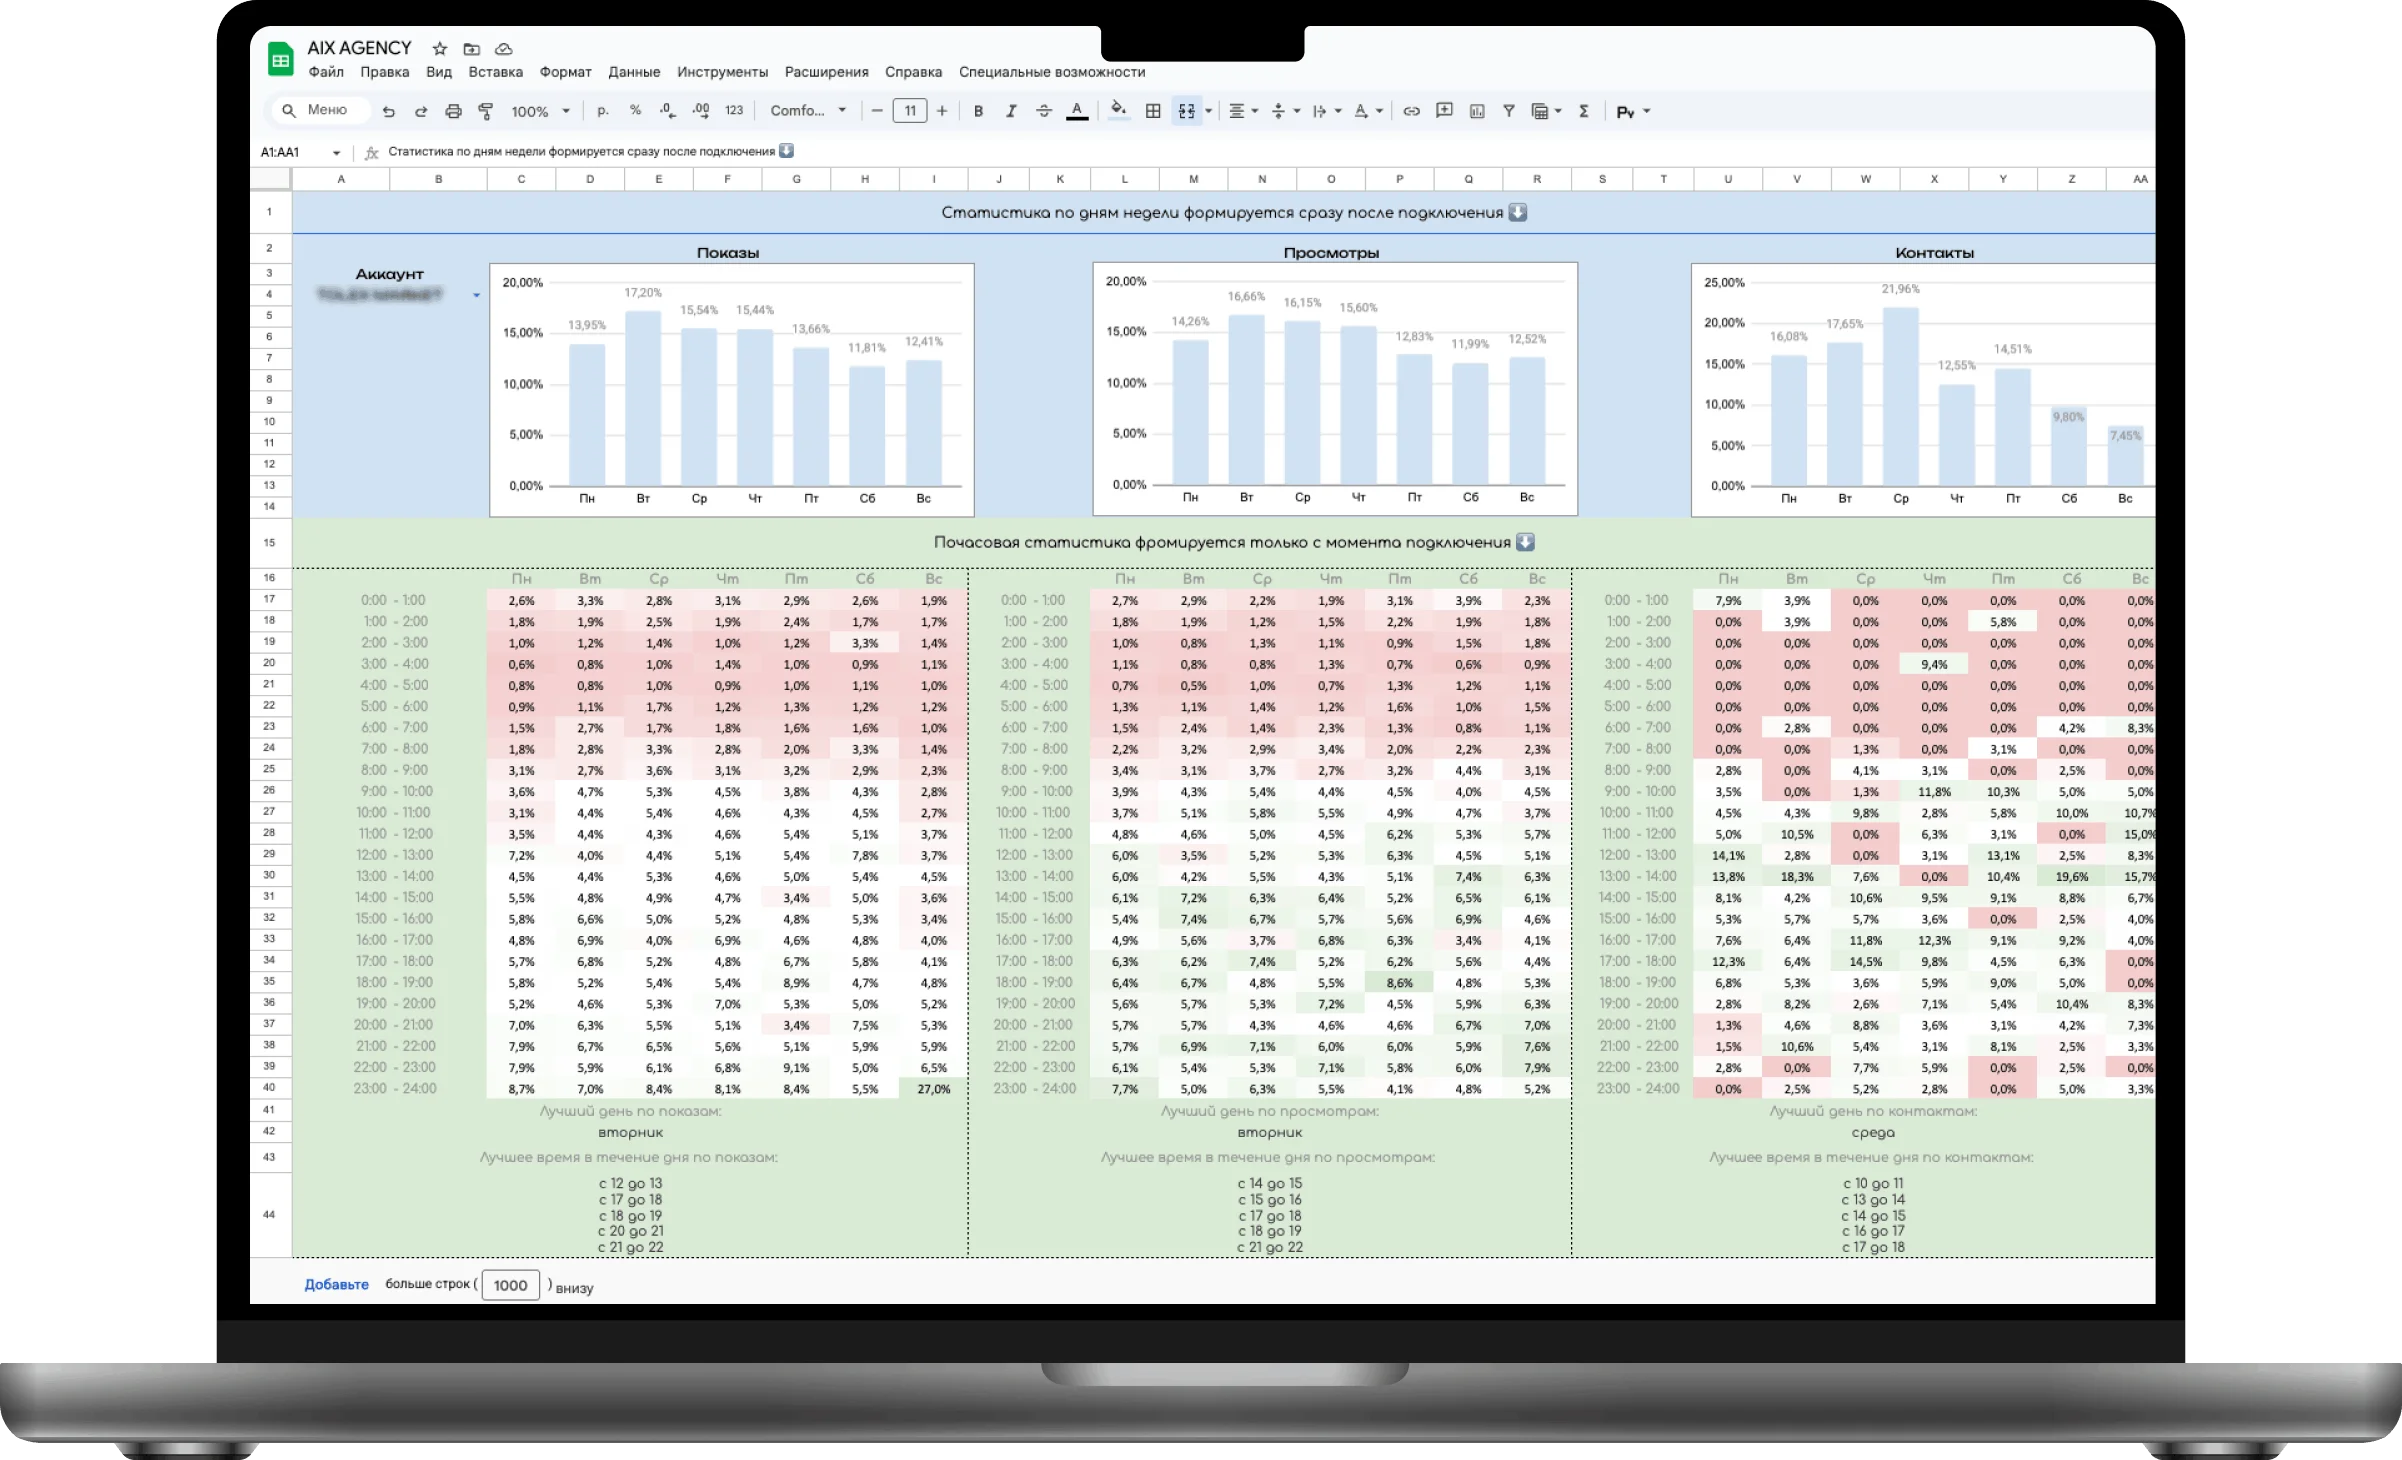Click the print icon in toolbar
Viewport: 2402px width, 1460px height.
[453, 111]
